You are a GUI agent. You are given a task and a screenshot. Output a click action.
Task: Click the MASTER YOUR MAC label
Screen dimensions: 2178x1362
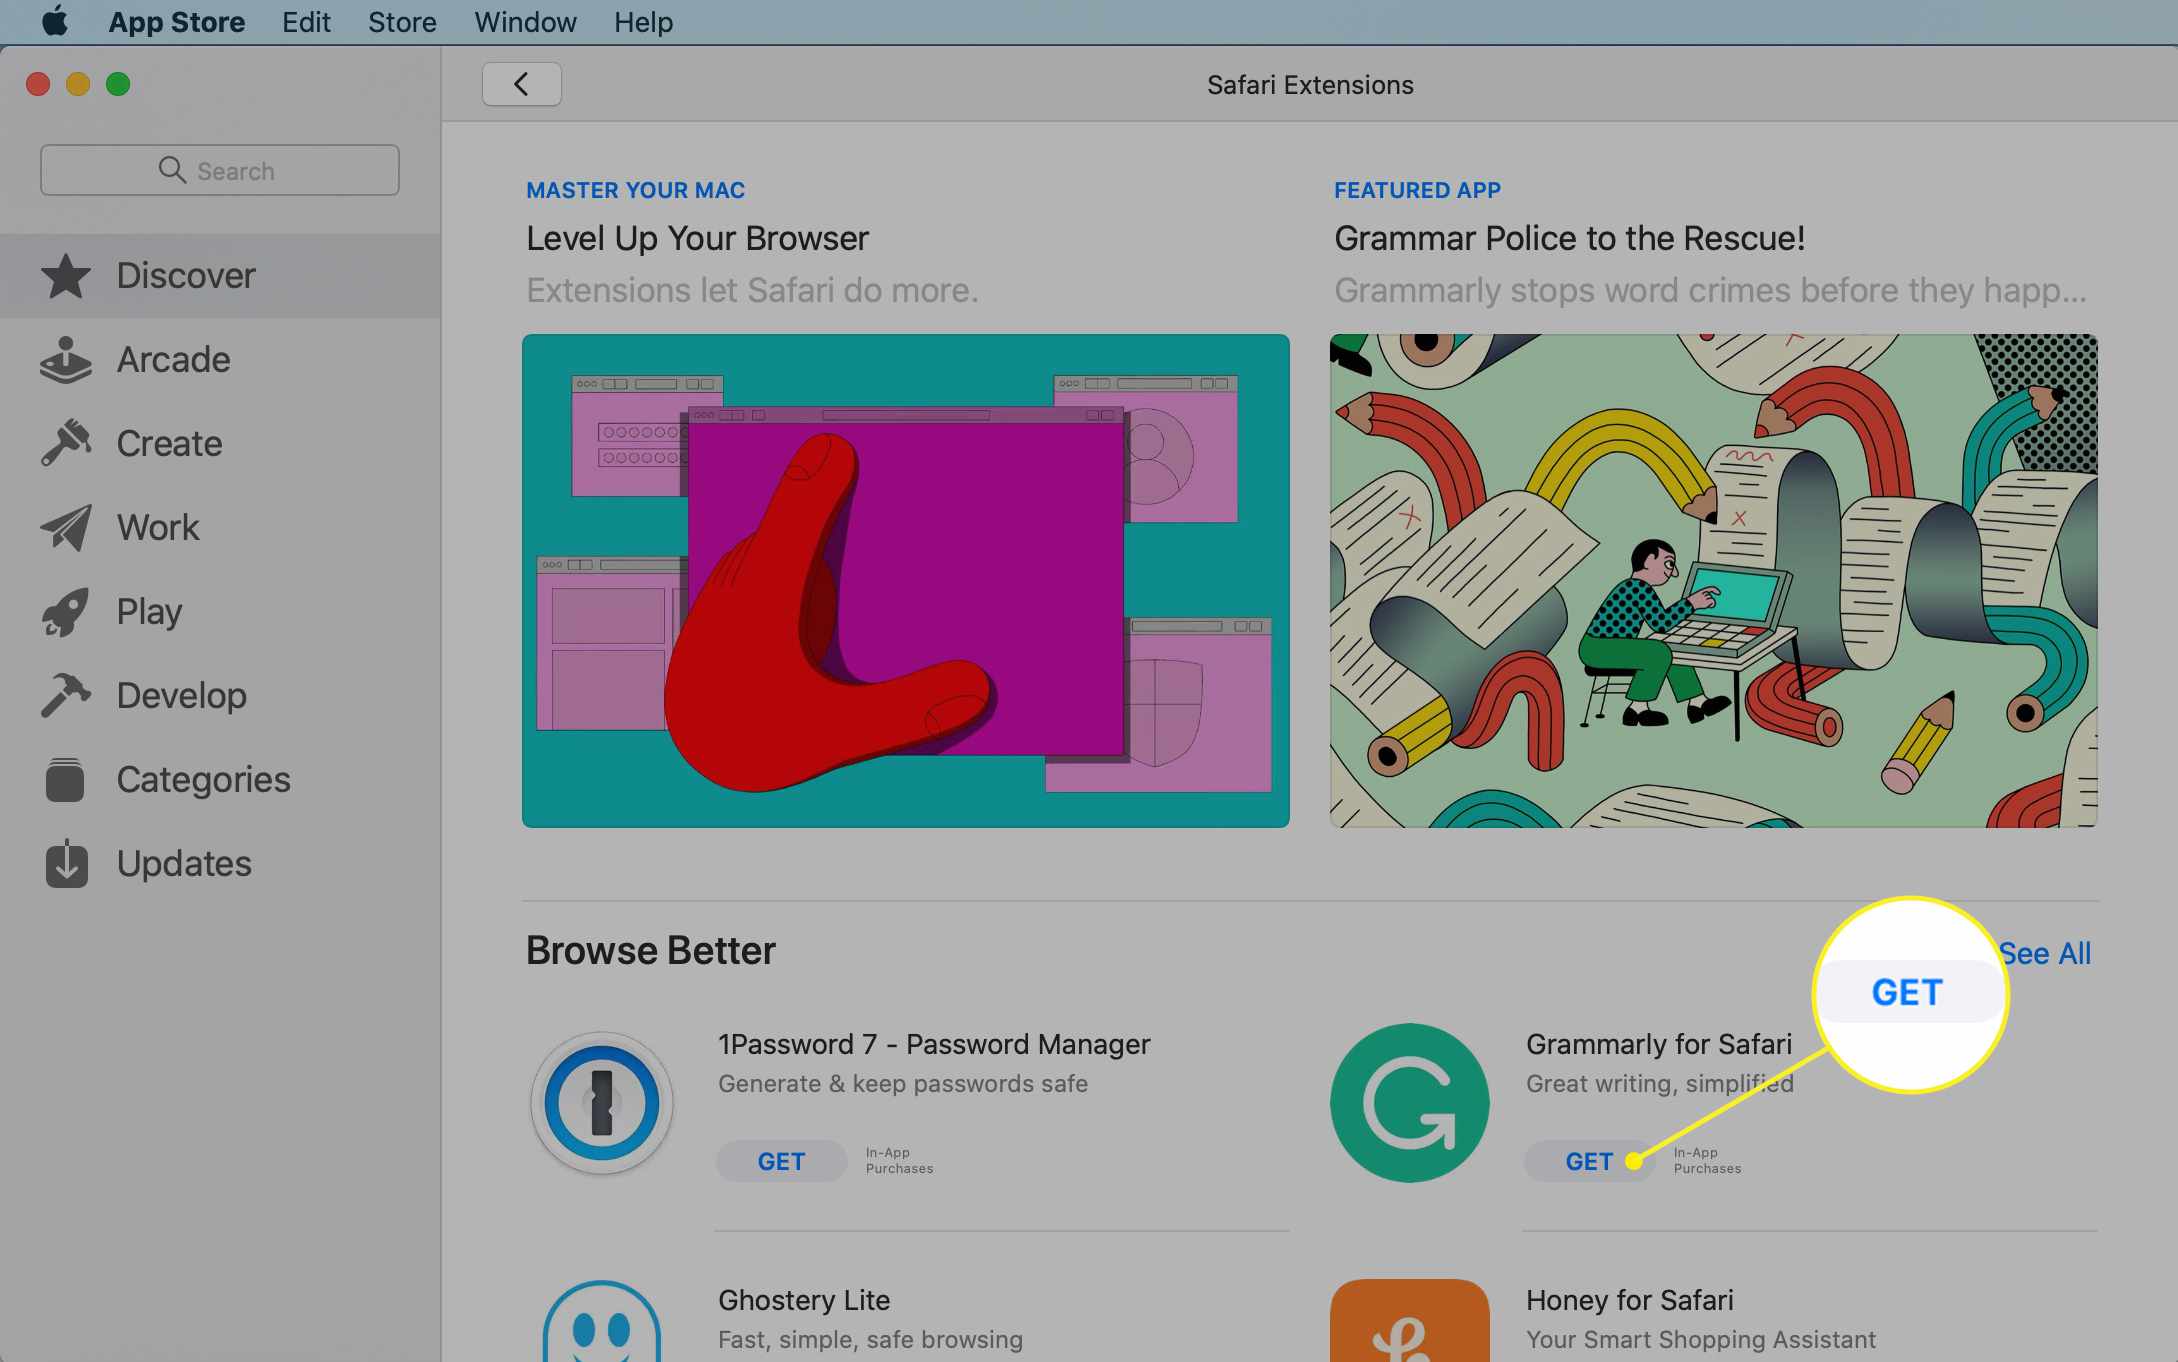click(635, 190)
